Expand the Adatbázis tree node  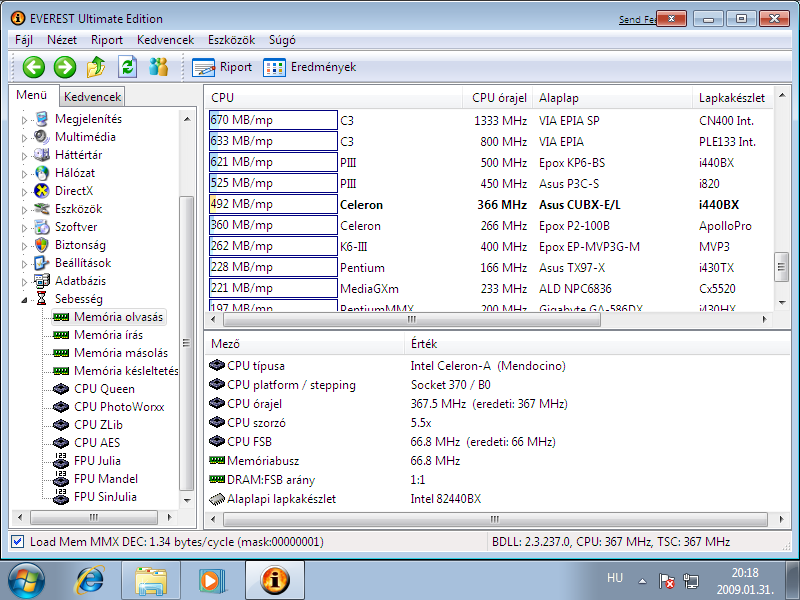click(24, 282)
